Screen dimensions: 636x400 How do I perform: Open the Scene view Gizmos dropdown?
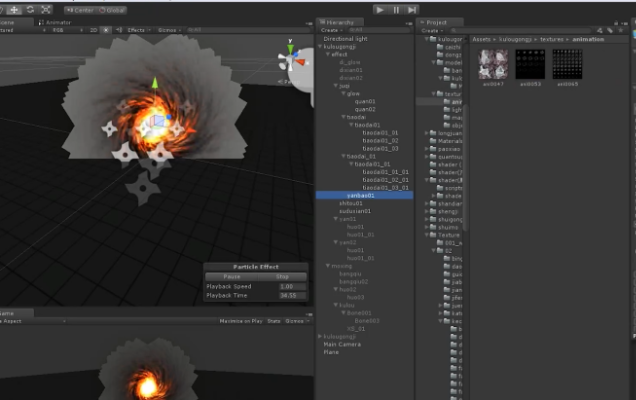169,30
